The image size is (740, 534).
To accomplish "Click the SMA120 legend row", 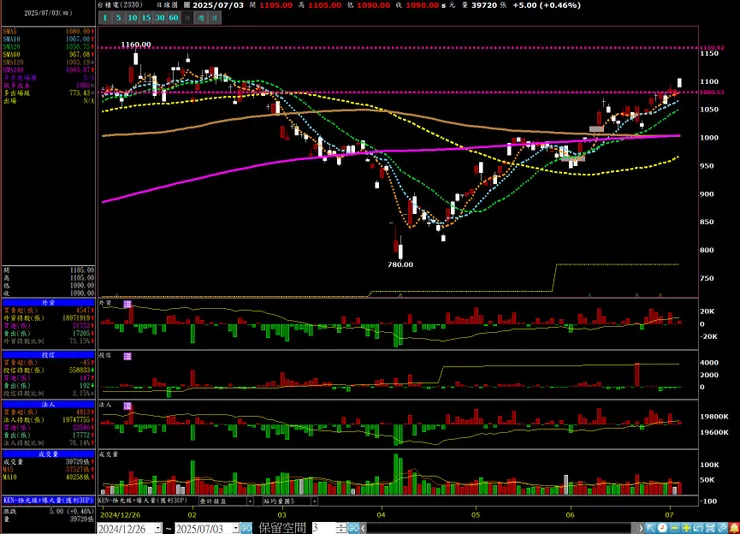I will tap(49, 62).
